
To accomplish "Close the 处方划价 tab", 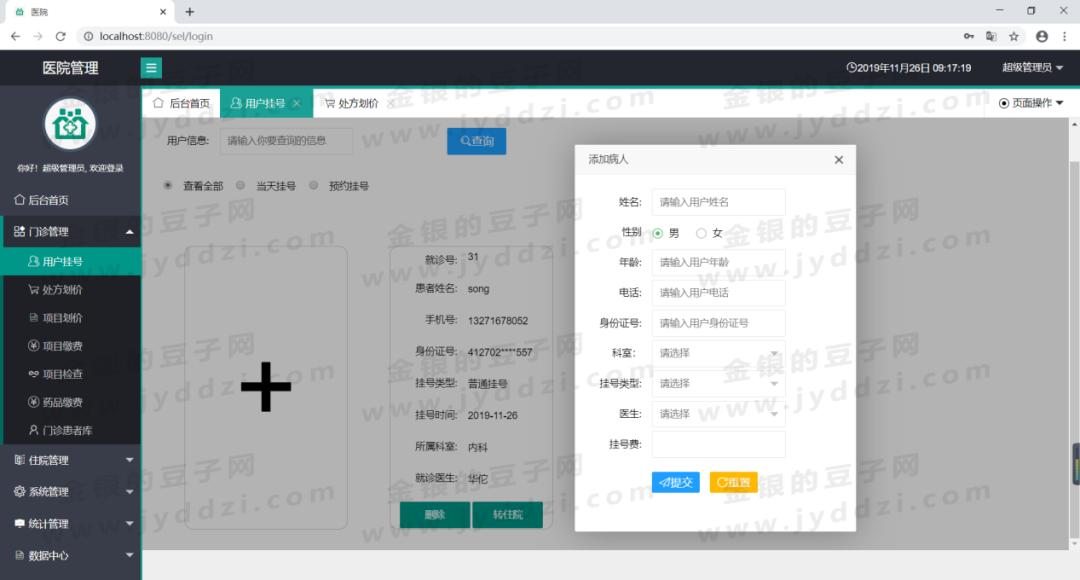I will (x=391, y=103).
